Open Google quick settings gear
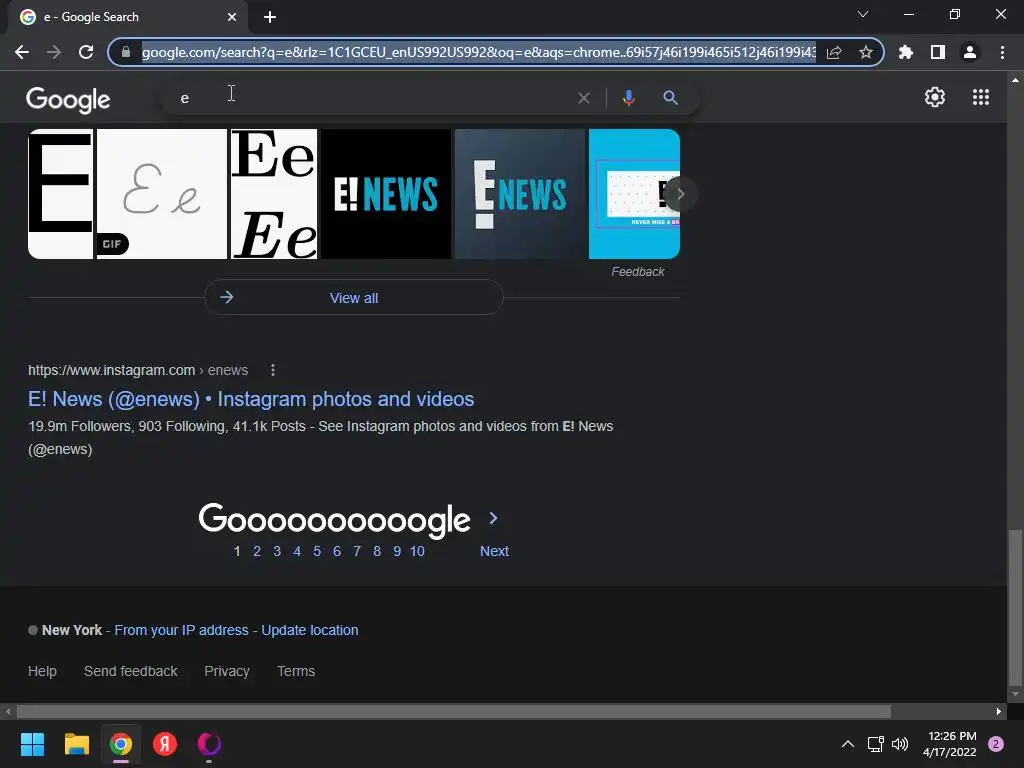Image resolution: width=1024 pixels, height=768 pixels. point(935,97)
